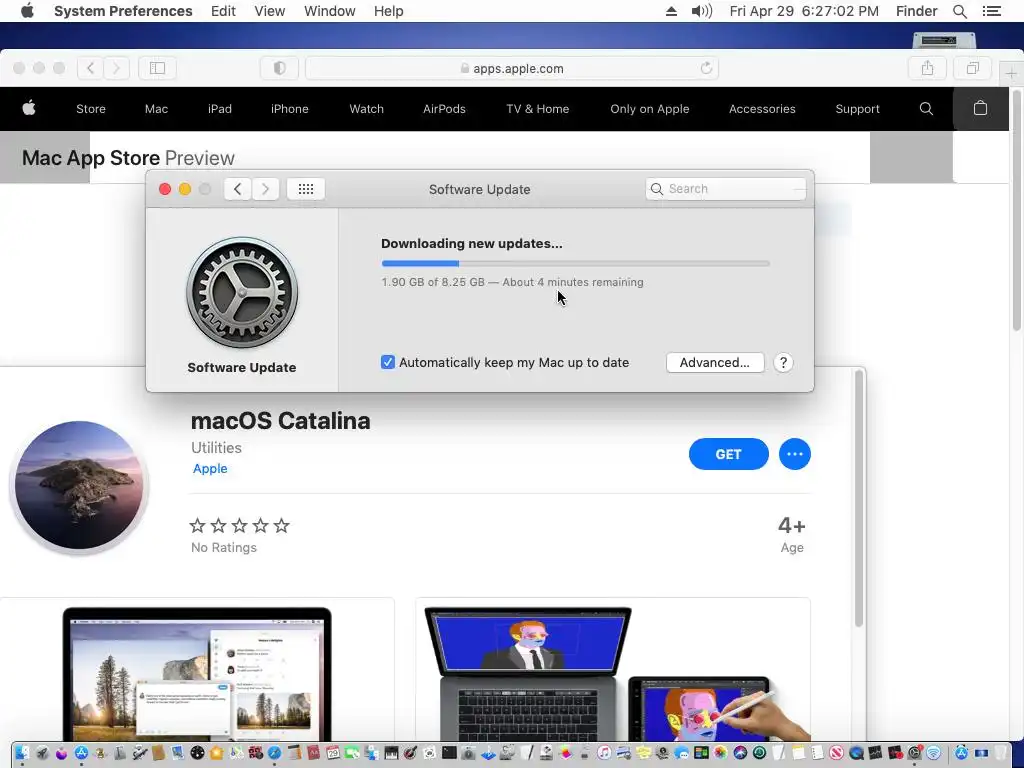This screenshot has height=768, width=1024.
Task: Click Safari address bar apps.apple.com
Action: (512, 68)
